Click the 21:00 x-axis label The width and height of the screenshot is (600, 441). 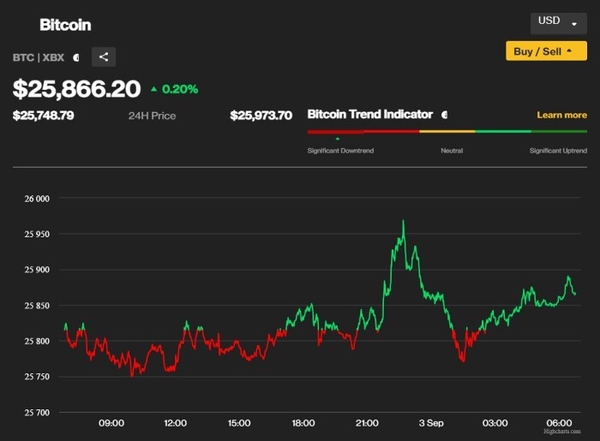367,423
